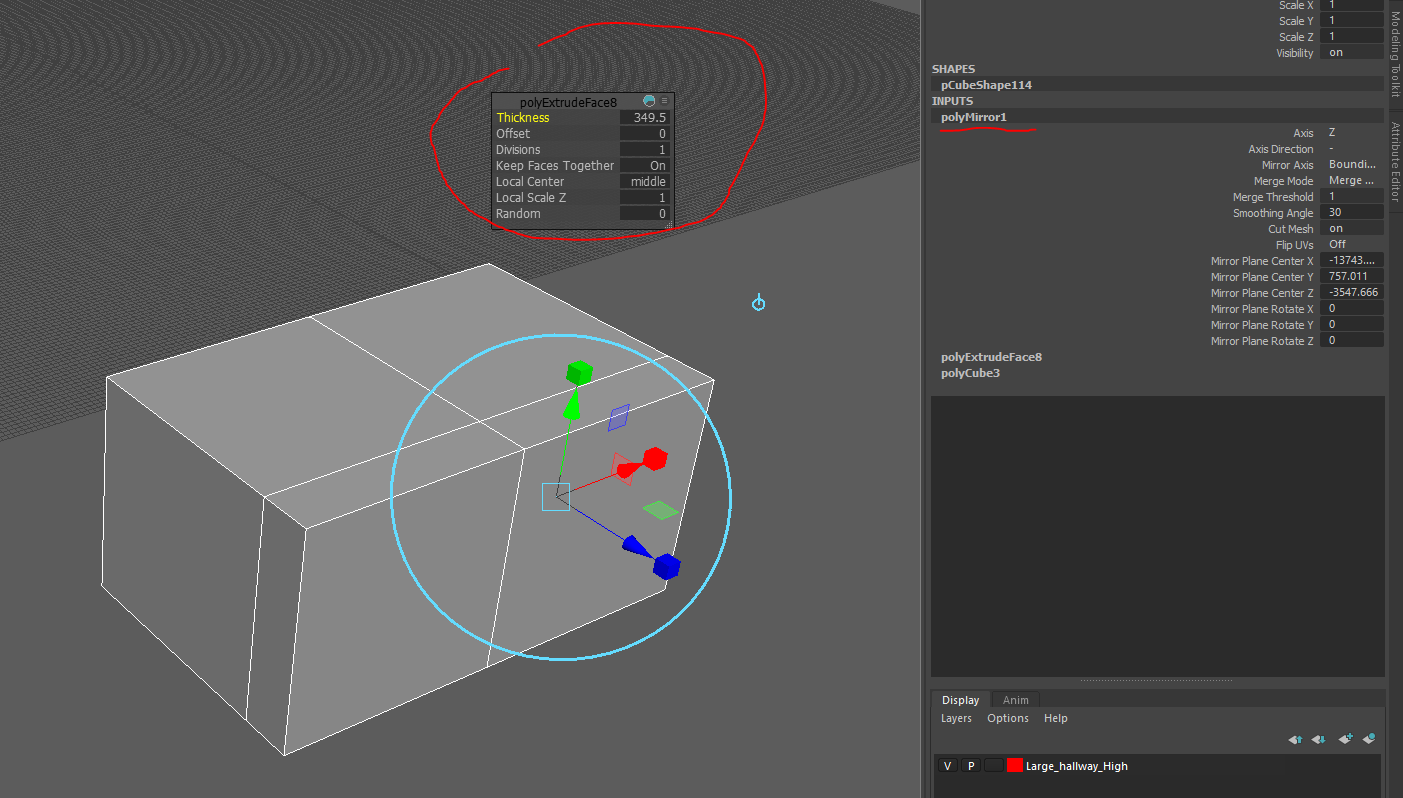Toggle the V visibility box for Large_hallway_High
Screen dimensions: 1403x798
pos(947,765)
